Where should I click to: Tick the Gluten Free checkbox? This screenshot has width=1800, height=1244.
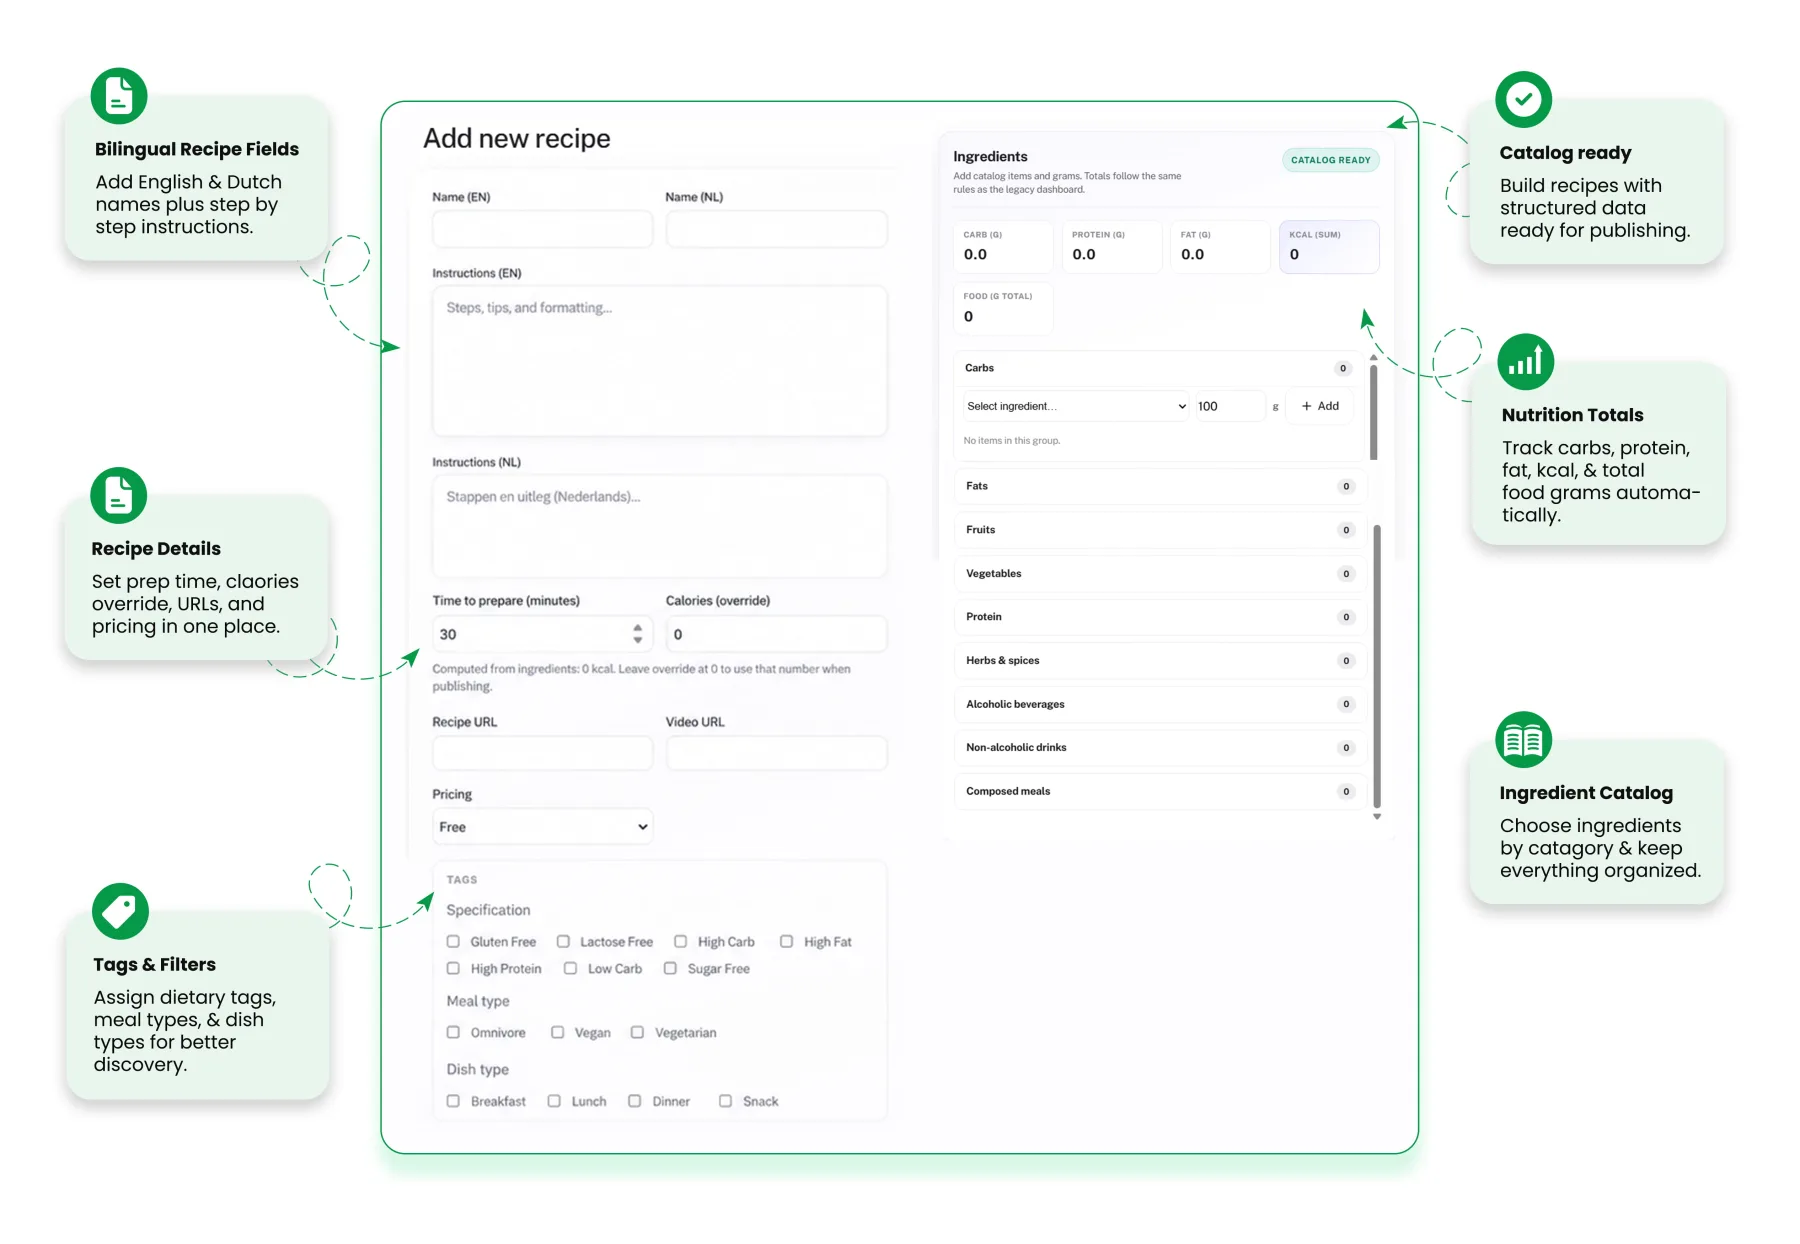(453, 942)
